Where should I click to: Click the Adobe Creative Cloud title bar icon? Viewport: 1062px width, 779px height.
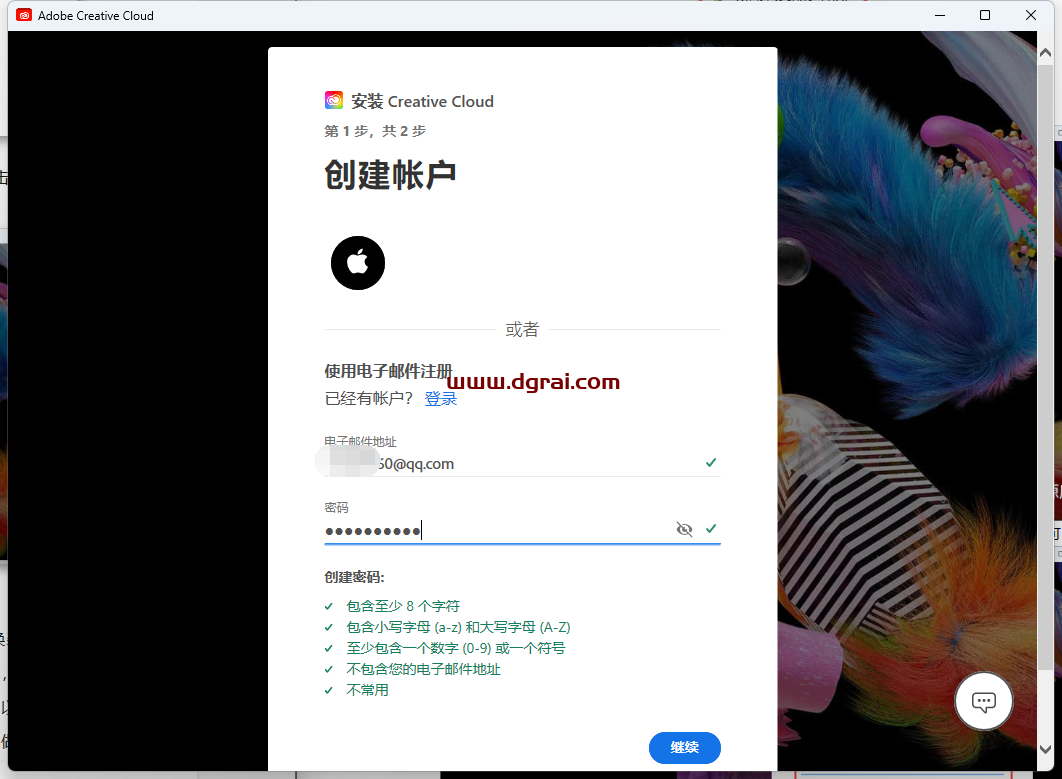(x=24, y=15)
